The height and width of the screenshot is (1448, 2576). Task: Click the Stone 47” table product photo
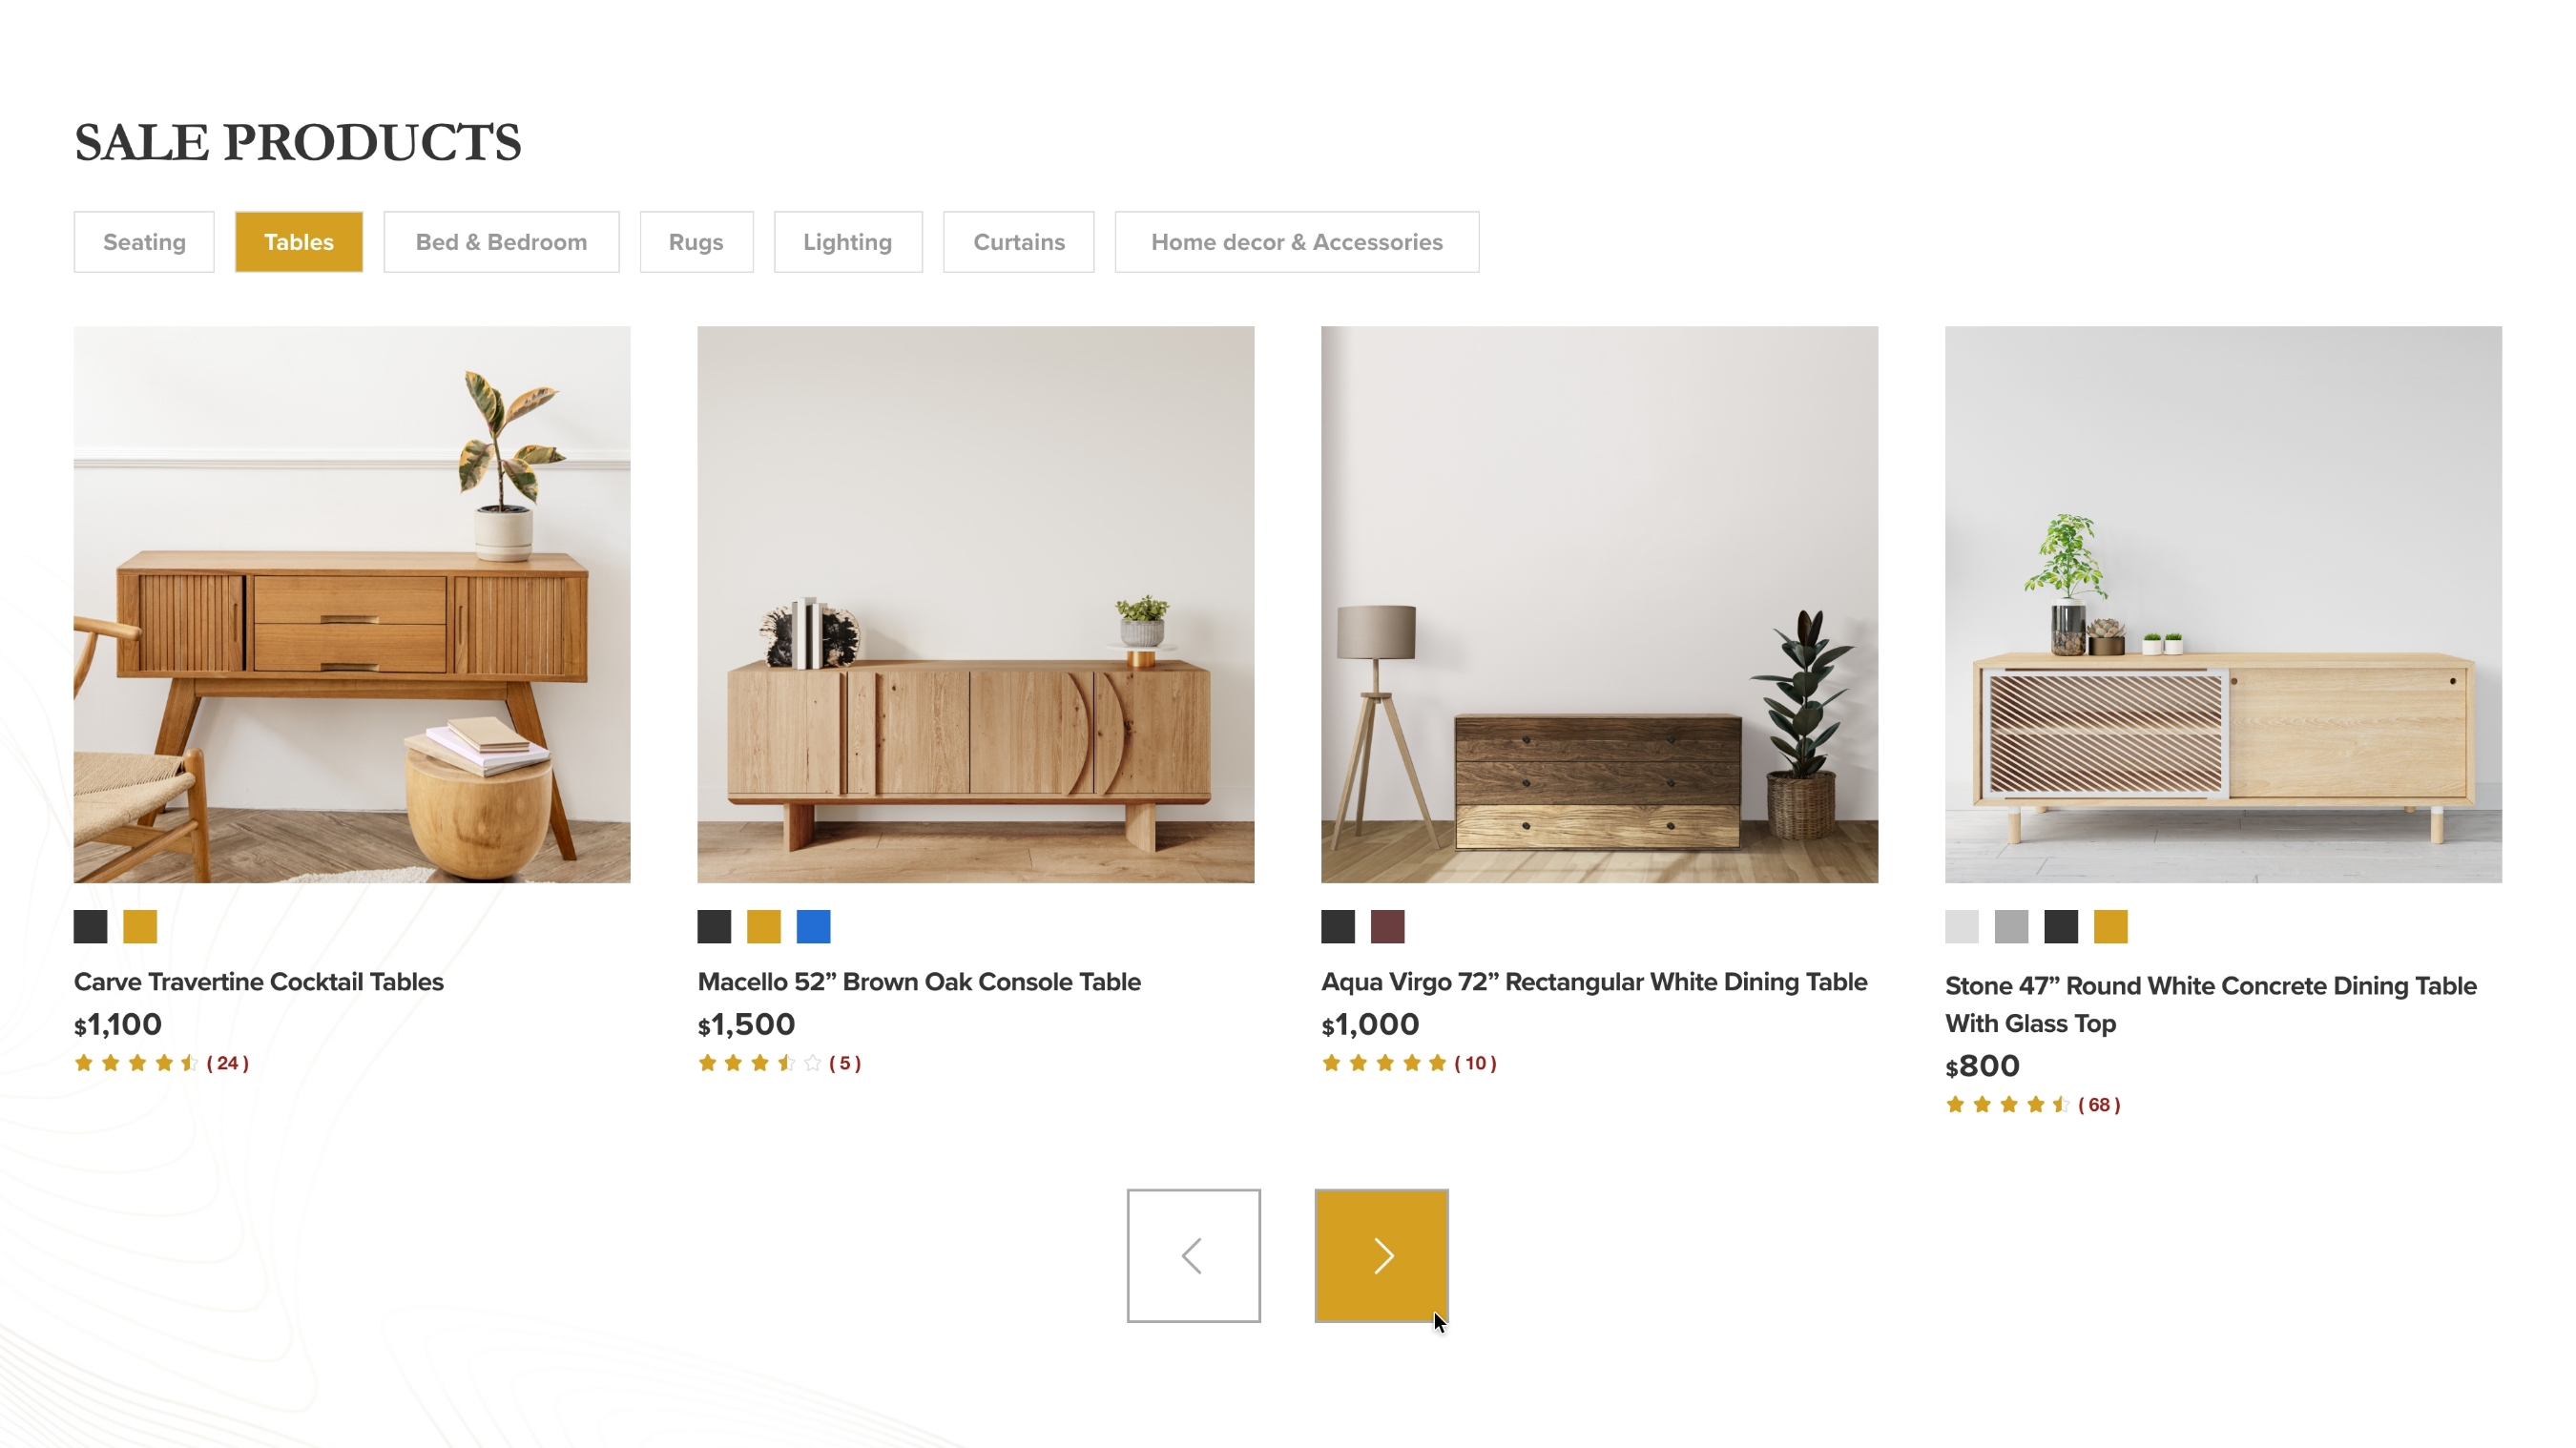2223,604
